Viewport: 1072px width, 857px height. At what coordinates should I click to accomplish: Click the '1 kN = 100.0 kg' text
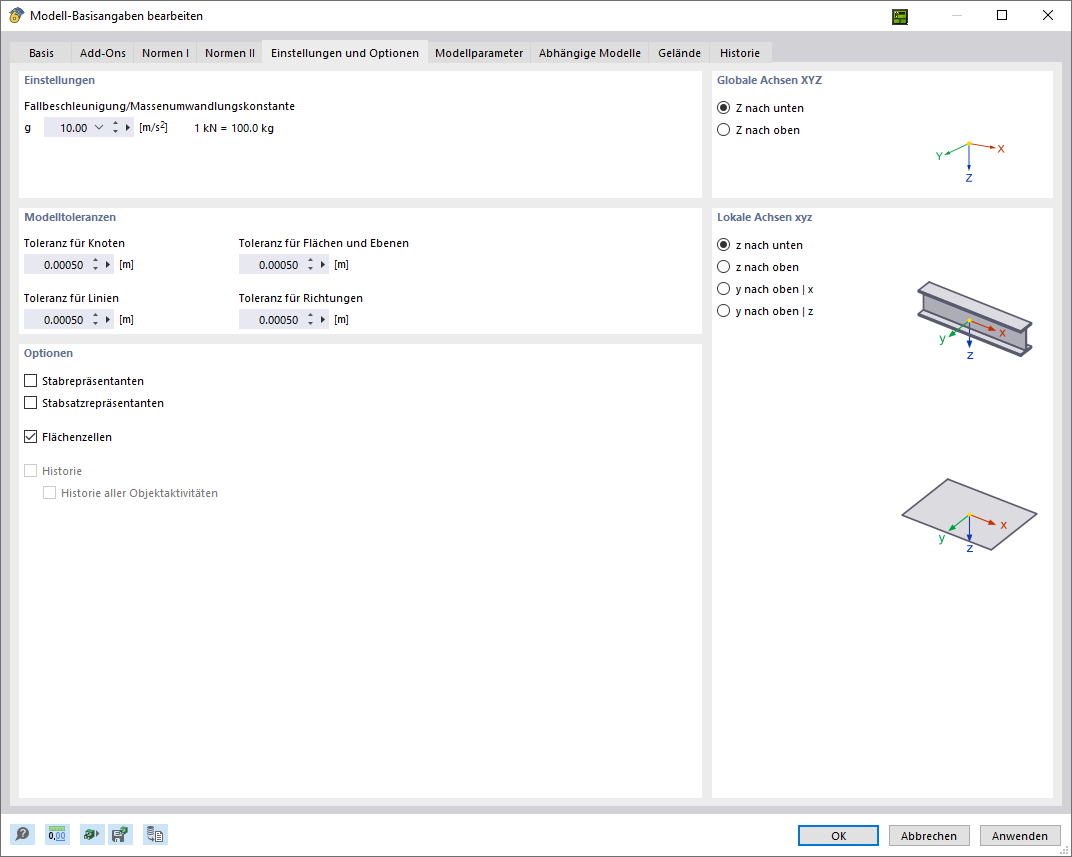point(234,128)
